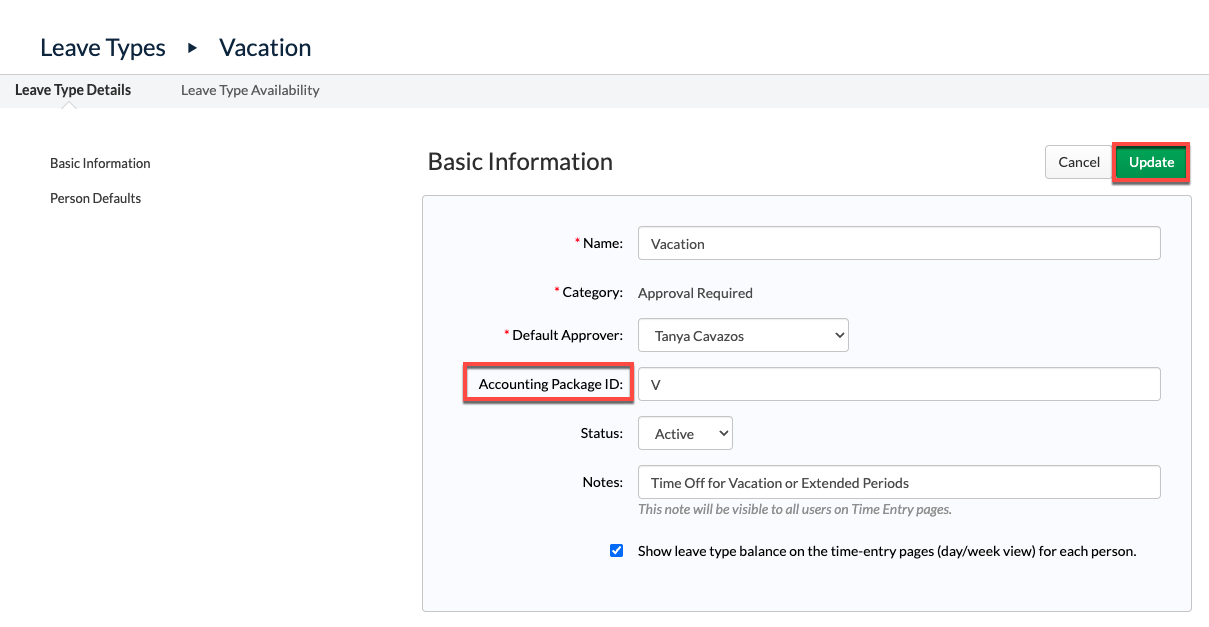Screen dimensions: 1209x627
Task: Click the green Update button
Action: click(x=1151, y=162)
